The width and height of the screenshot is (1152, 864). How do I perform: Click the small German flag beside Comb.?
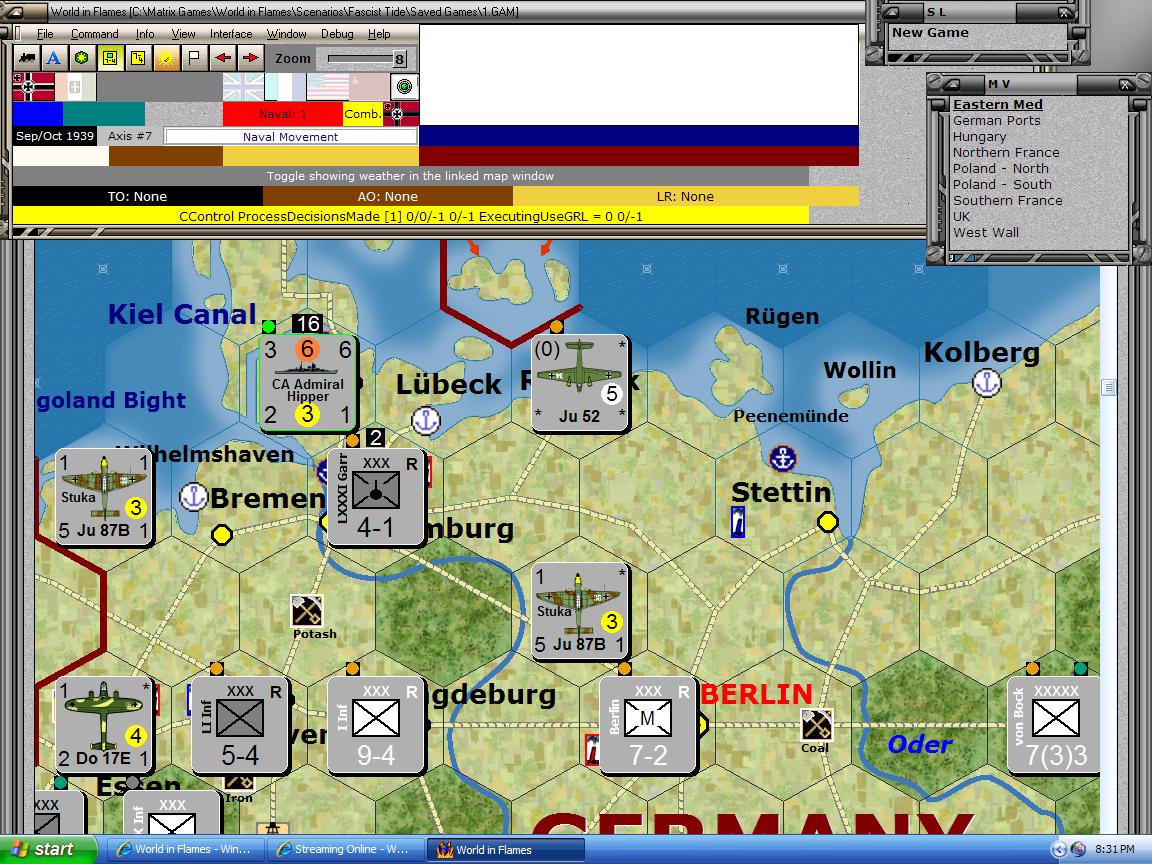coord(401,114)
